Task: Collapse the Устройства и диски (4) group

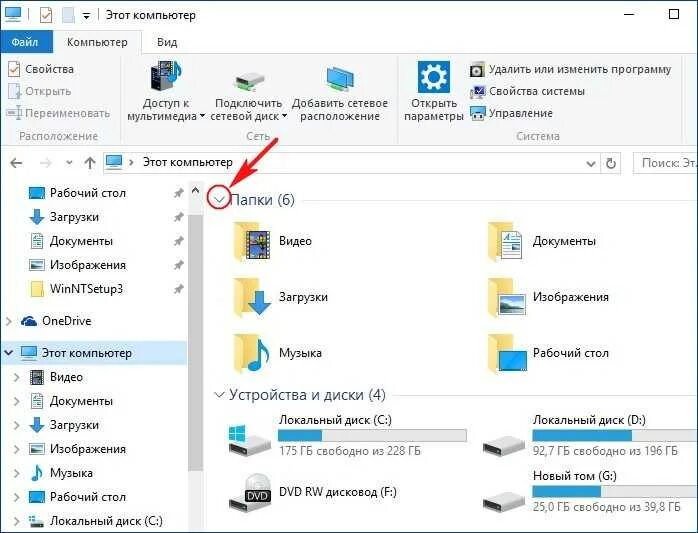Action: (x=219, y=395)
